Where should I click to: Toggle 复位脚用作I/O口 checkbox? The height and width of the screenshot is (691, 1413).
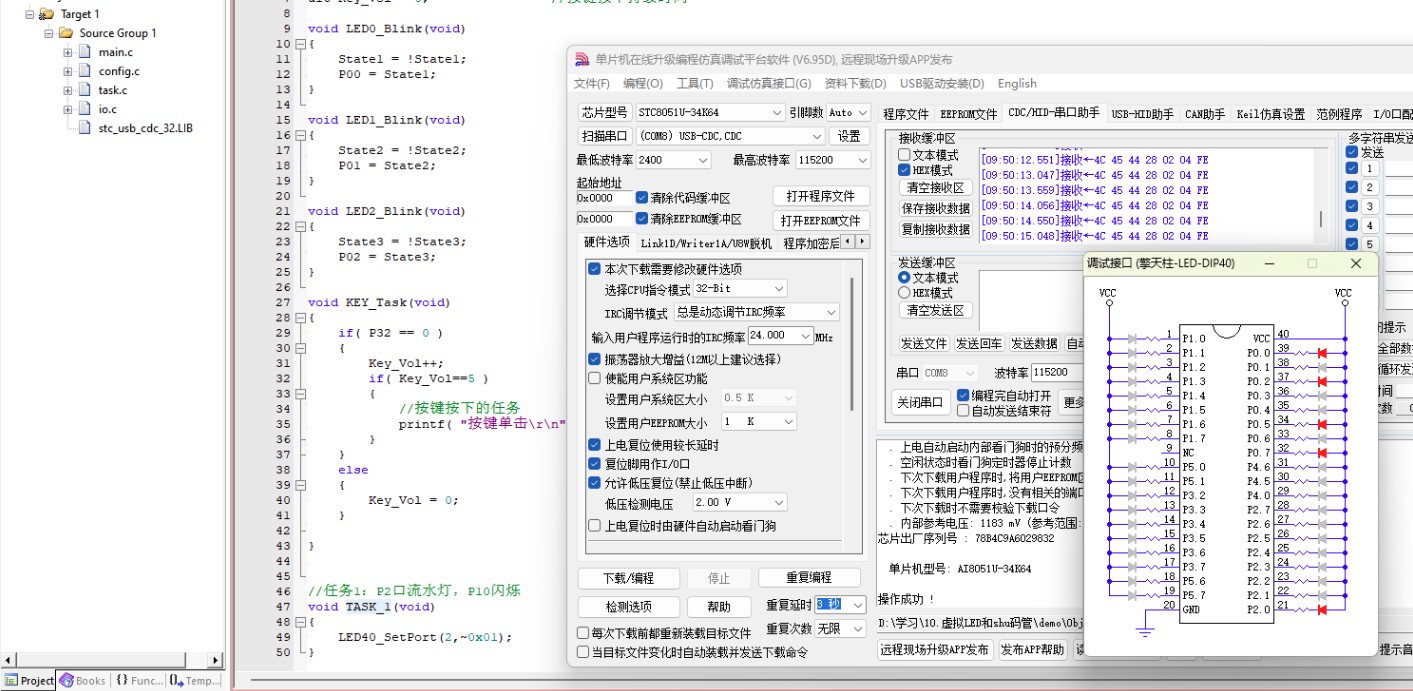tap(595, 464)
